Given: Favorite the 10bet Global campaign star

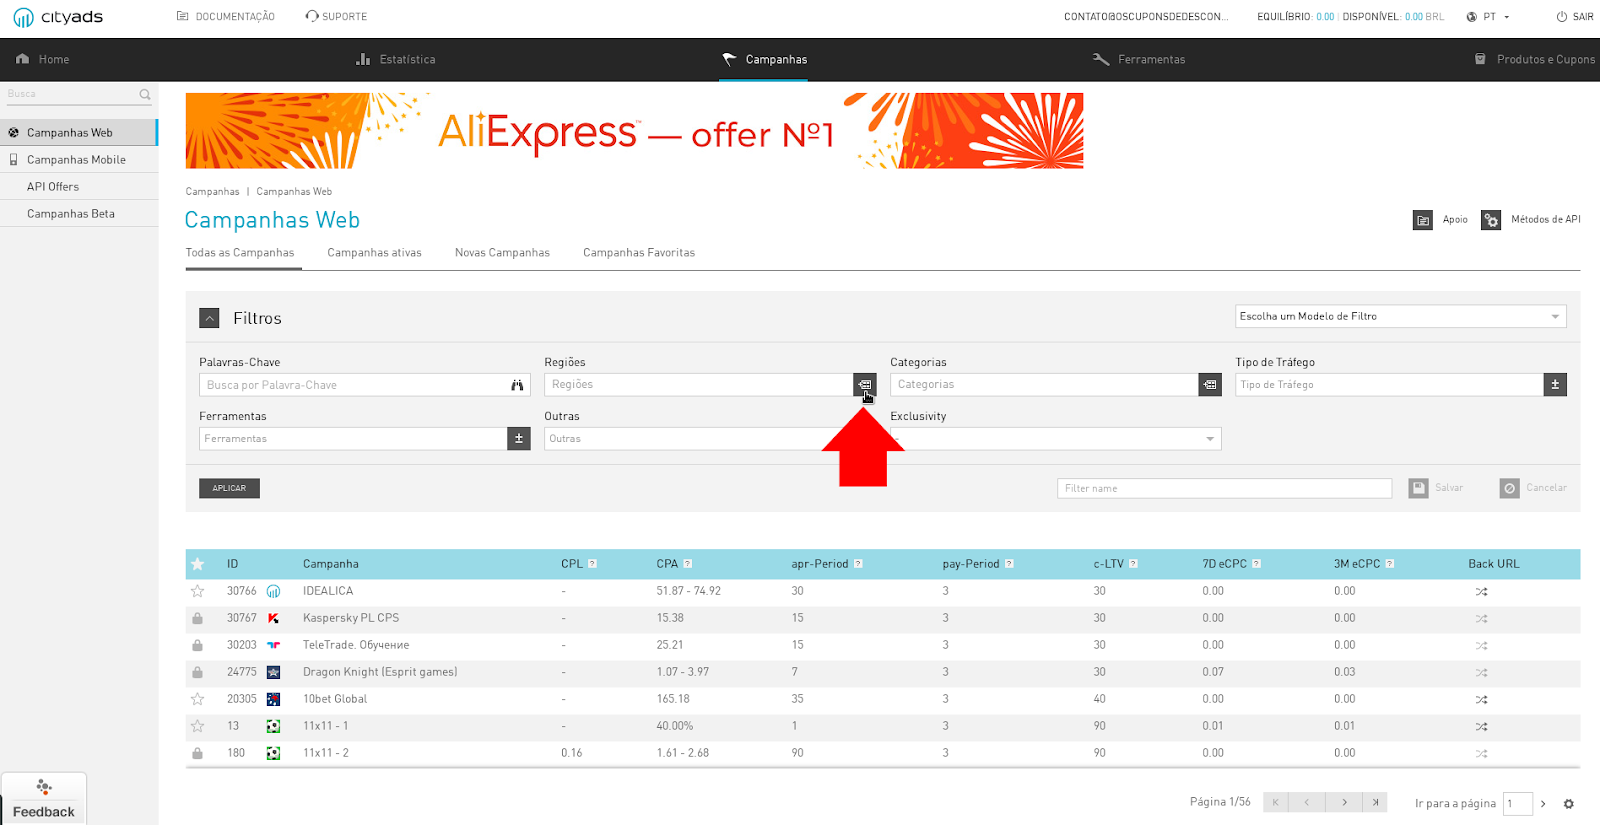Looking at the screenshot, I should [x=198, y=699].
